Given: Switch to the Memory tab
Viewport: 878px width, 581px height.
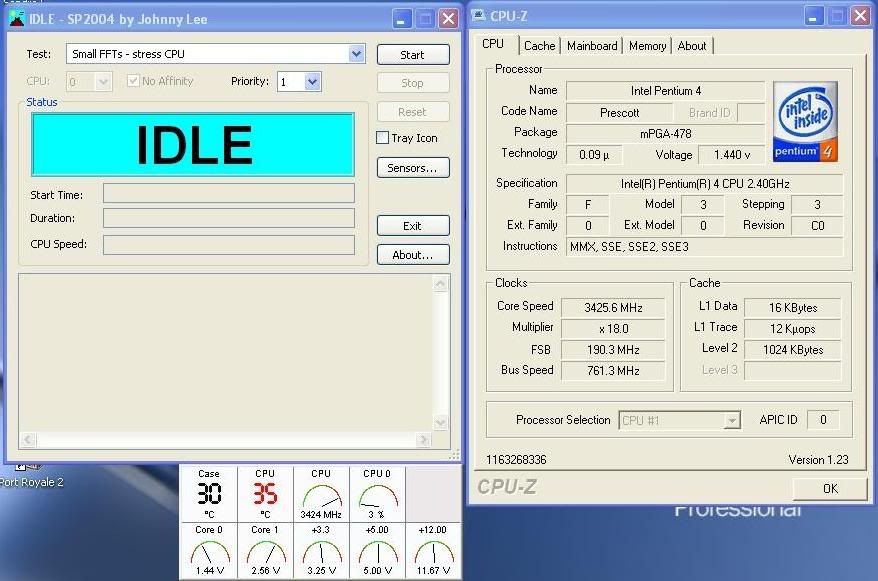Looking at the screenshot, I should 647,46.
